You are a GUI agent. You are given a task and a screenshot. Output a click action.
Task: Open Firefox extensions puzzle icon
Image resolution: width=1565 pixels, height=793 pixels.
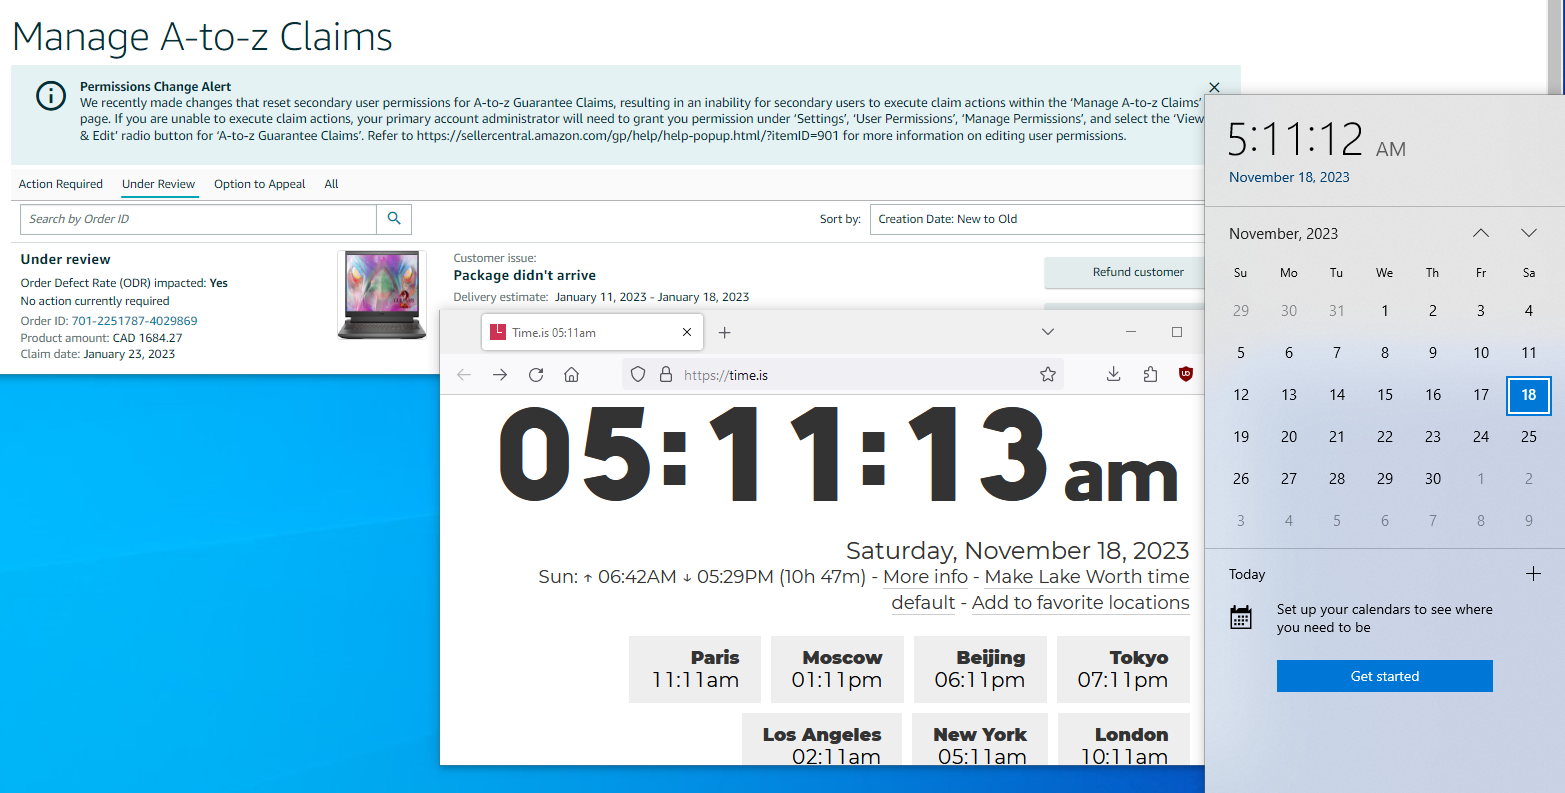click(x=1150, y=374)
